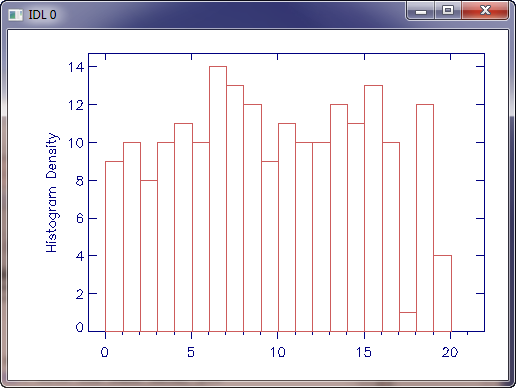Click the y-axis label 8
The height and width of the screenshot is (388, 516).
tap(80, 181)
